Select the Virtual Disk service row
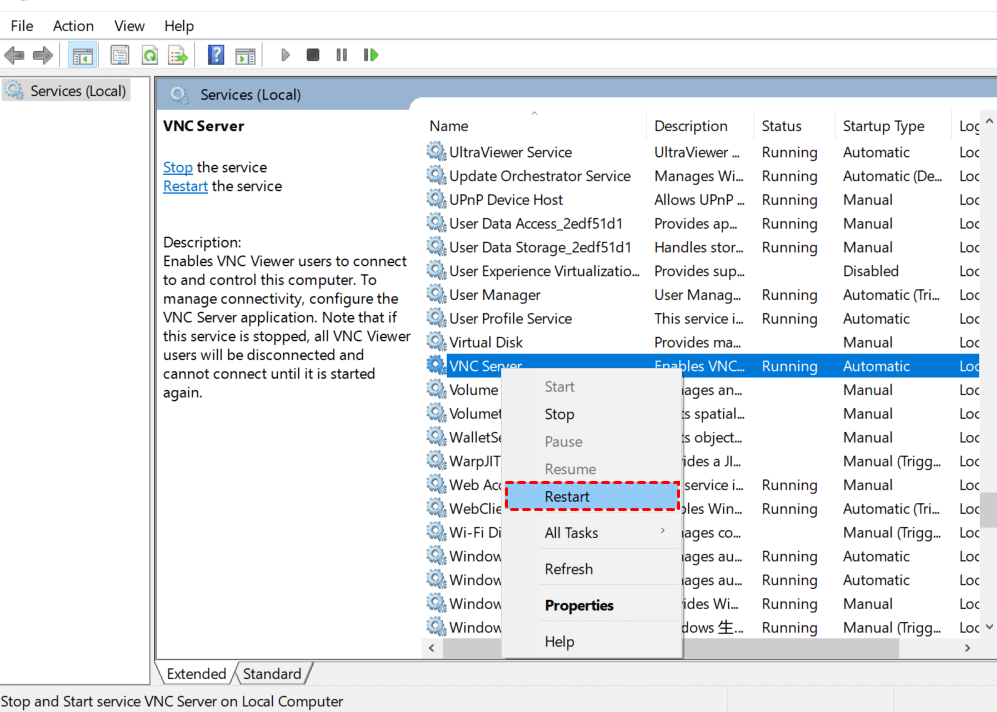997x712 pixels. pyautogui.click(x=703, y=342)
